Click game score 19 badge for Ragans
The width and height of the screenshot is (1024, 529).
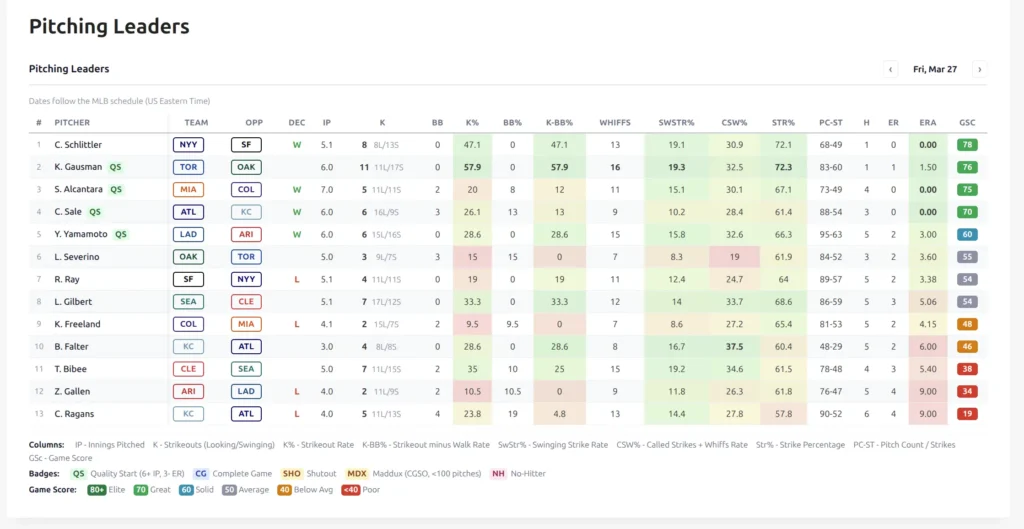tap(967, 414)
